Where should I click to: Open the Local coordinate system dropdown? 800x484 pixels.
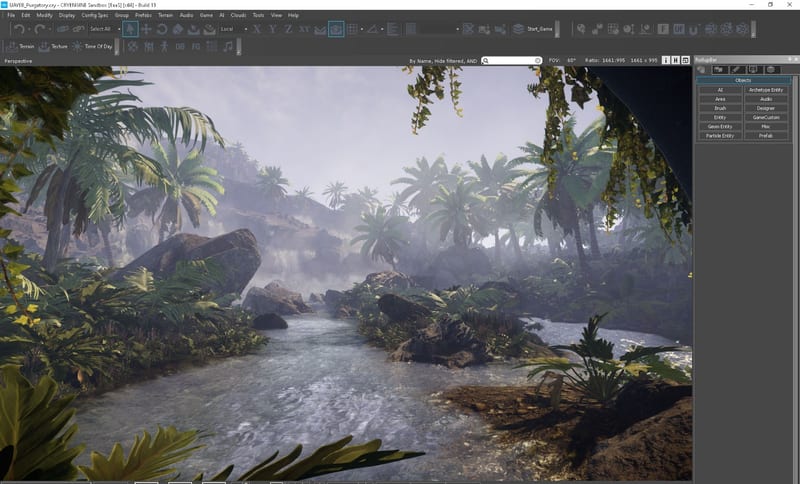coord(234,29)
